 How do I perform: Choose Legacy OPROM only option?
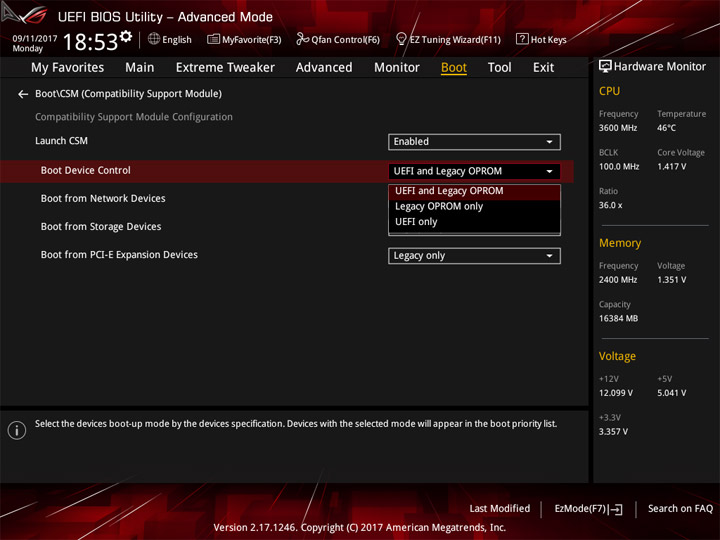[474, 207]
